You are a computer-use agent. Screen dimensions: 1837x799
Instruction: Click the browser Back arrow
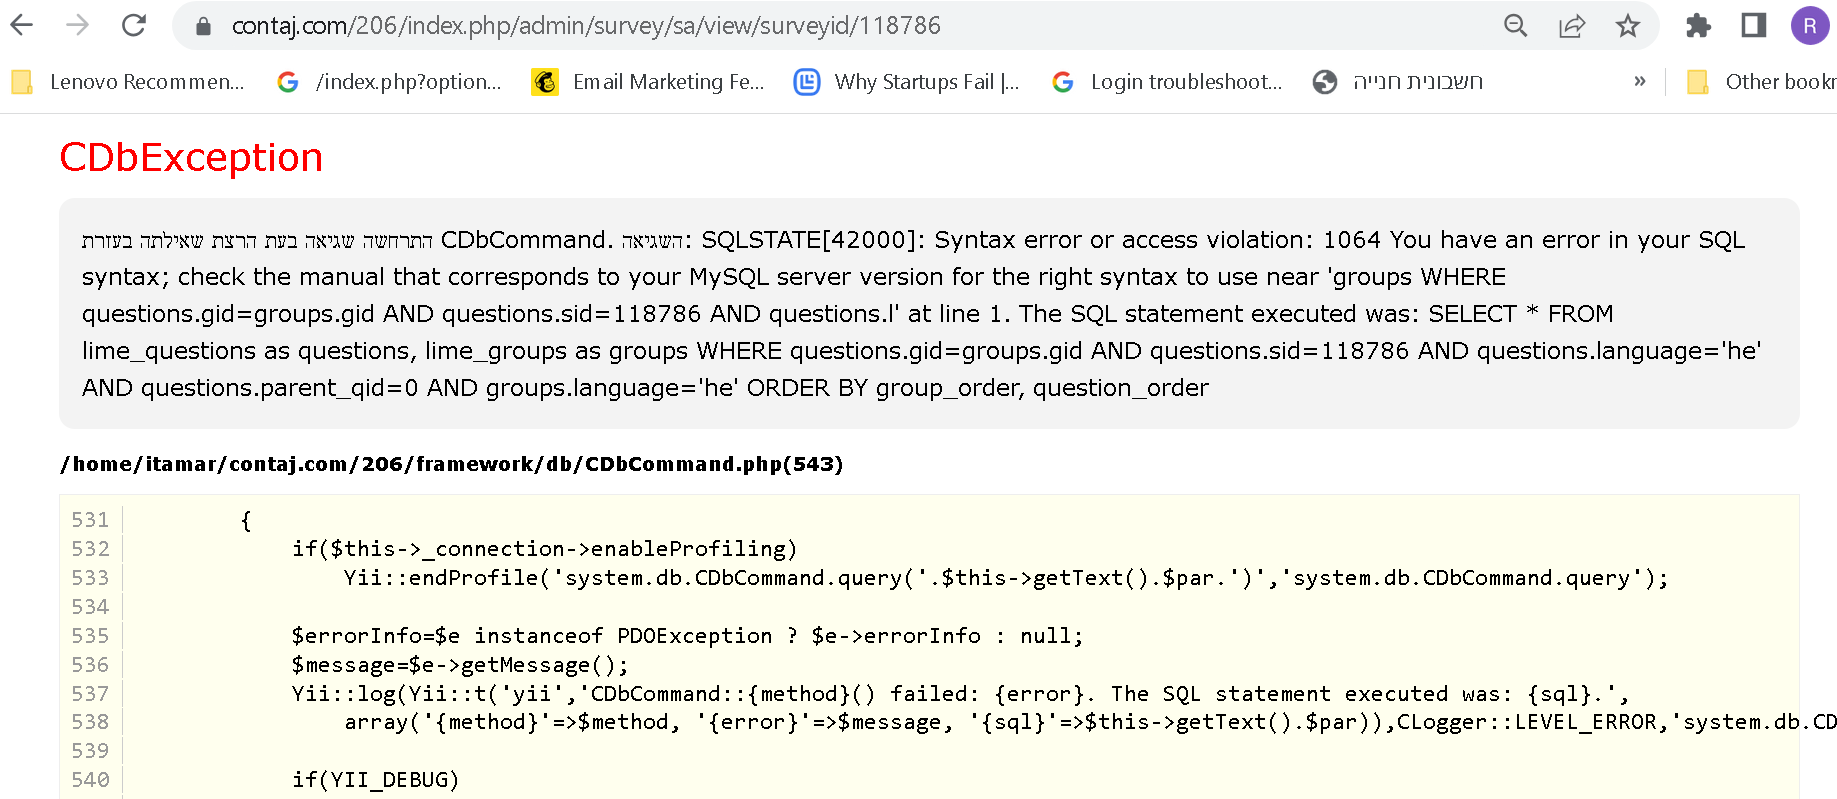pos(22,25)
